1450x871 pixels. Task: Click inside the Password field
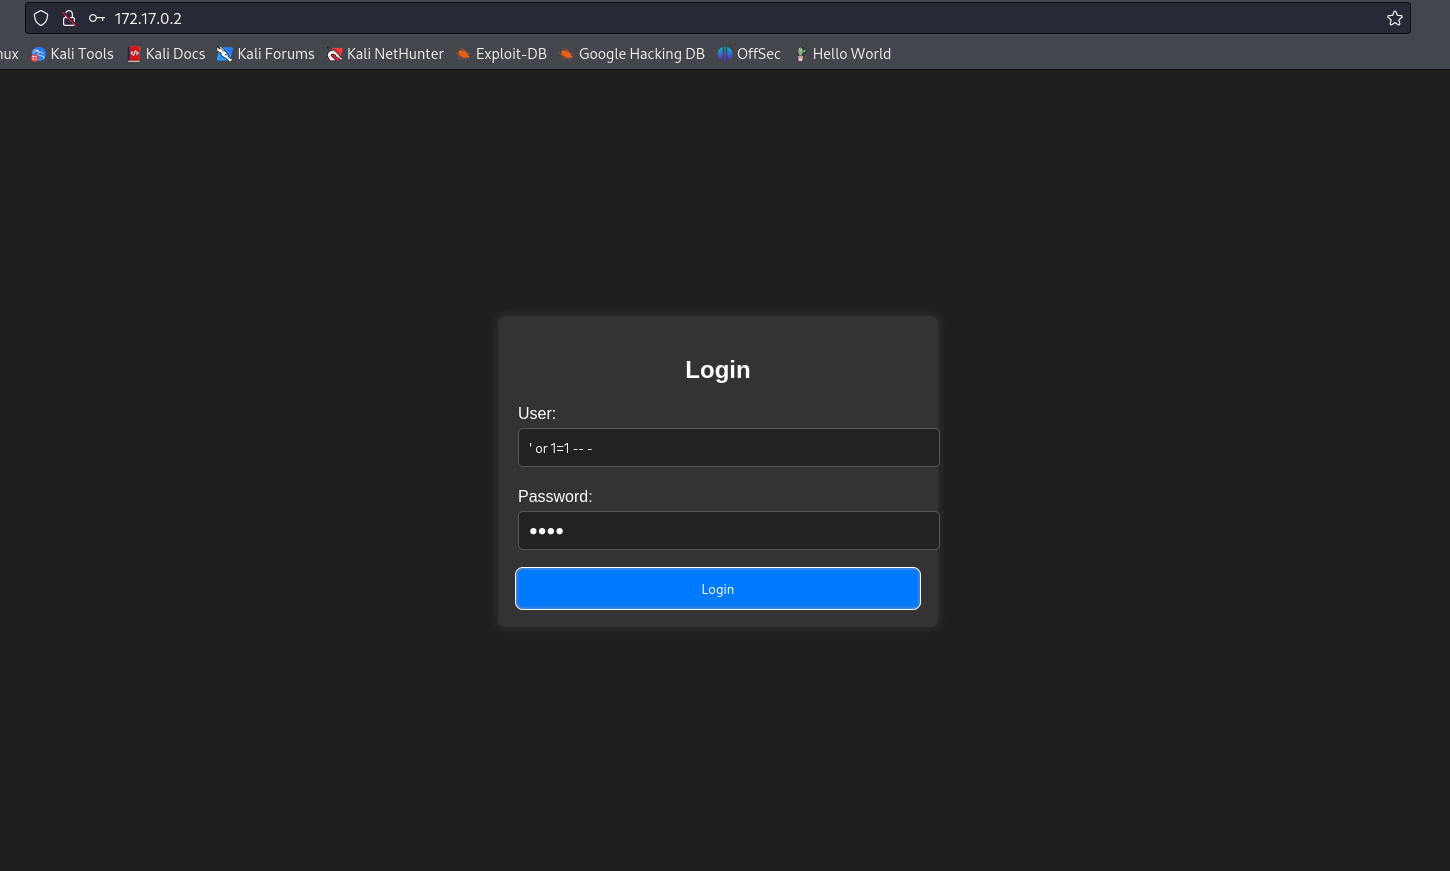pyautogui.click(x=729, y=530)
